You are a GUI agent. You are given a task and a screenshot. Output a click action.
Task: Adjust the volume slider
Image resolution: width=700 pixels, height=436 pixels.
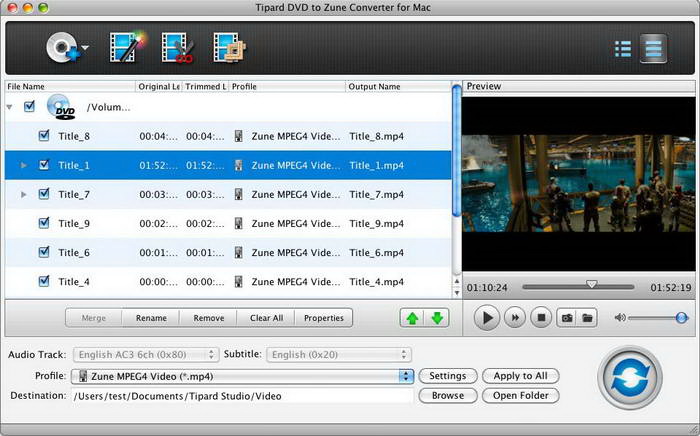(x=681, y=318)
